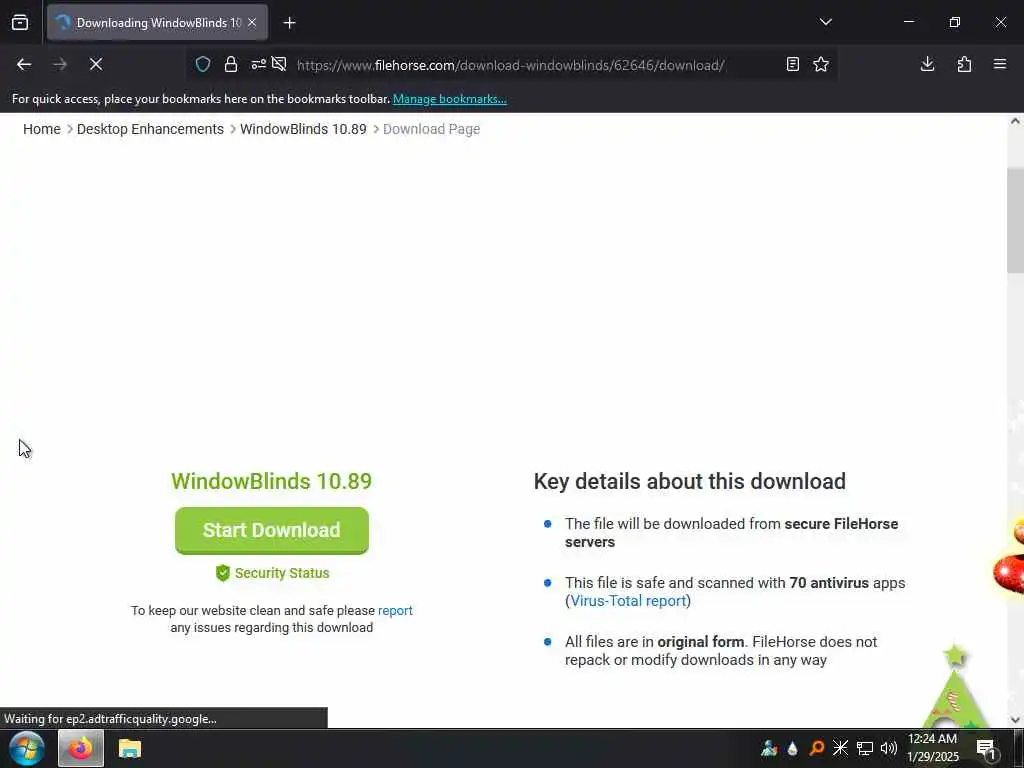Close the Downloading WindowBlinds tab
This screenshot has height=768, width=1024.
[252, 23]
